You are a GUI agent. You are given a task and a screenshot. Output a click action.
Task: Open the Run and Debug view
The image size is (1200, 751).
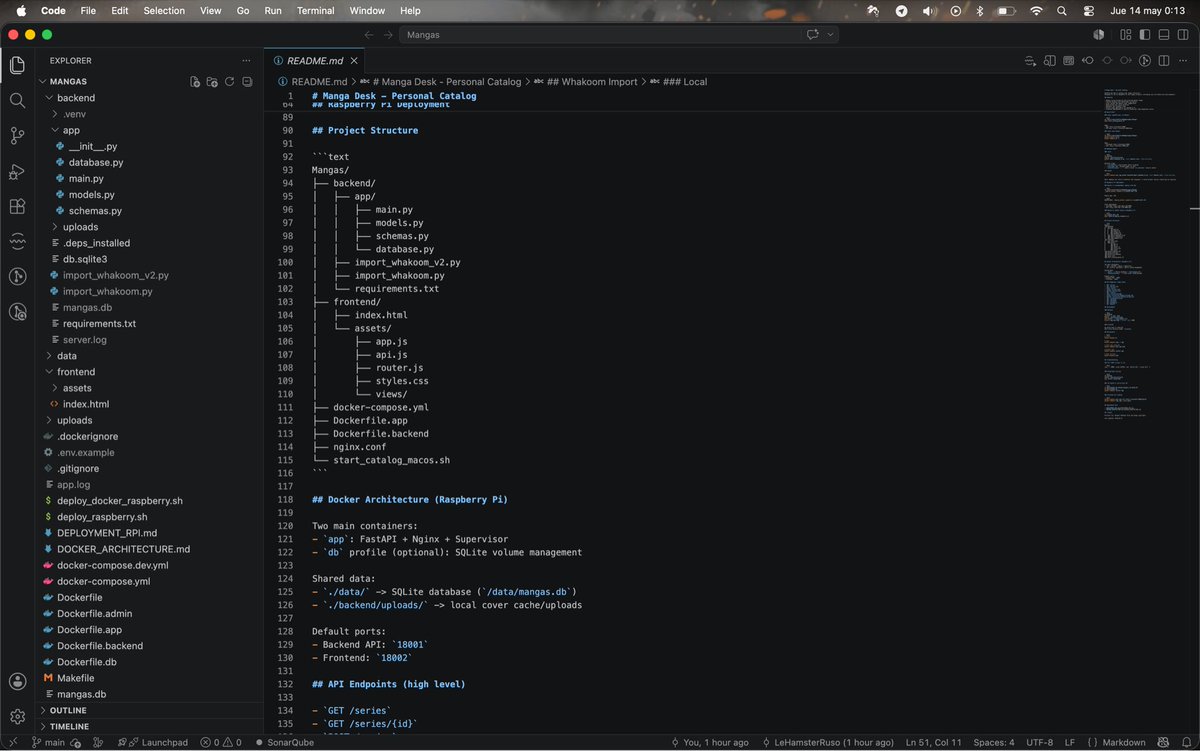coord(17,171)
